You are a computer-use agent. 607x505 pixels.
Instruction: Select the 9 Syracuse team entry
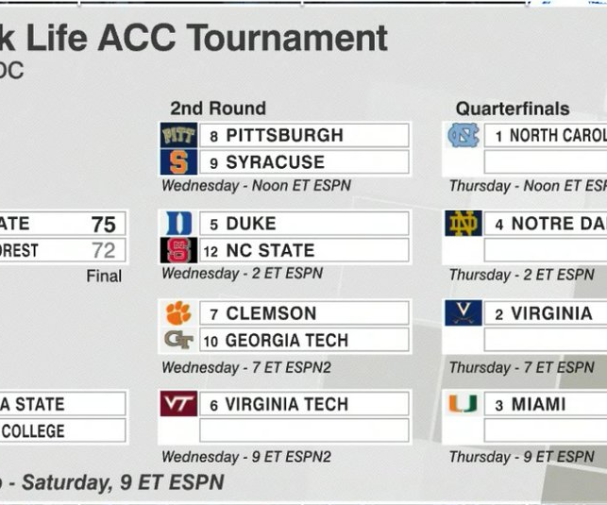tap(304, 162)
